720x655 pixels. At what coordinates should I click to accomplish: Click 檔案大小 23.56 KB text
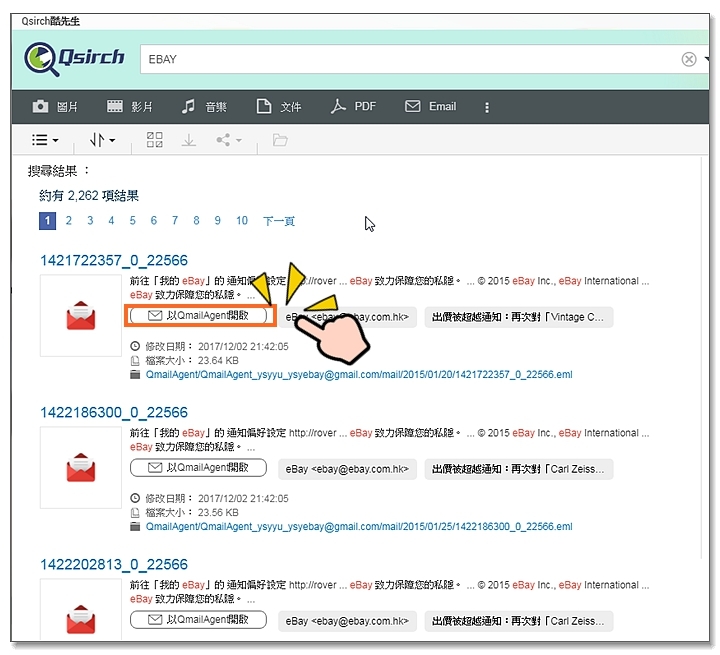[x=192, y=513]
